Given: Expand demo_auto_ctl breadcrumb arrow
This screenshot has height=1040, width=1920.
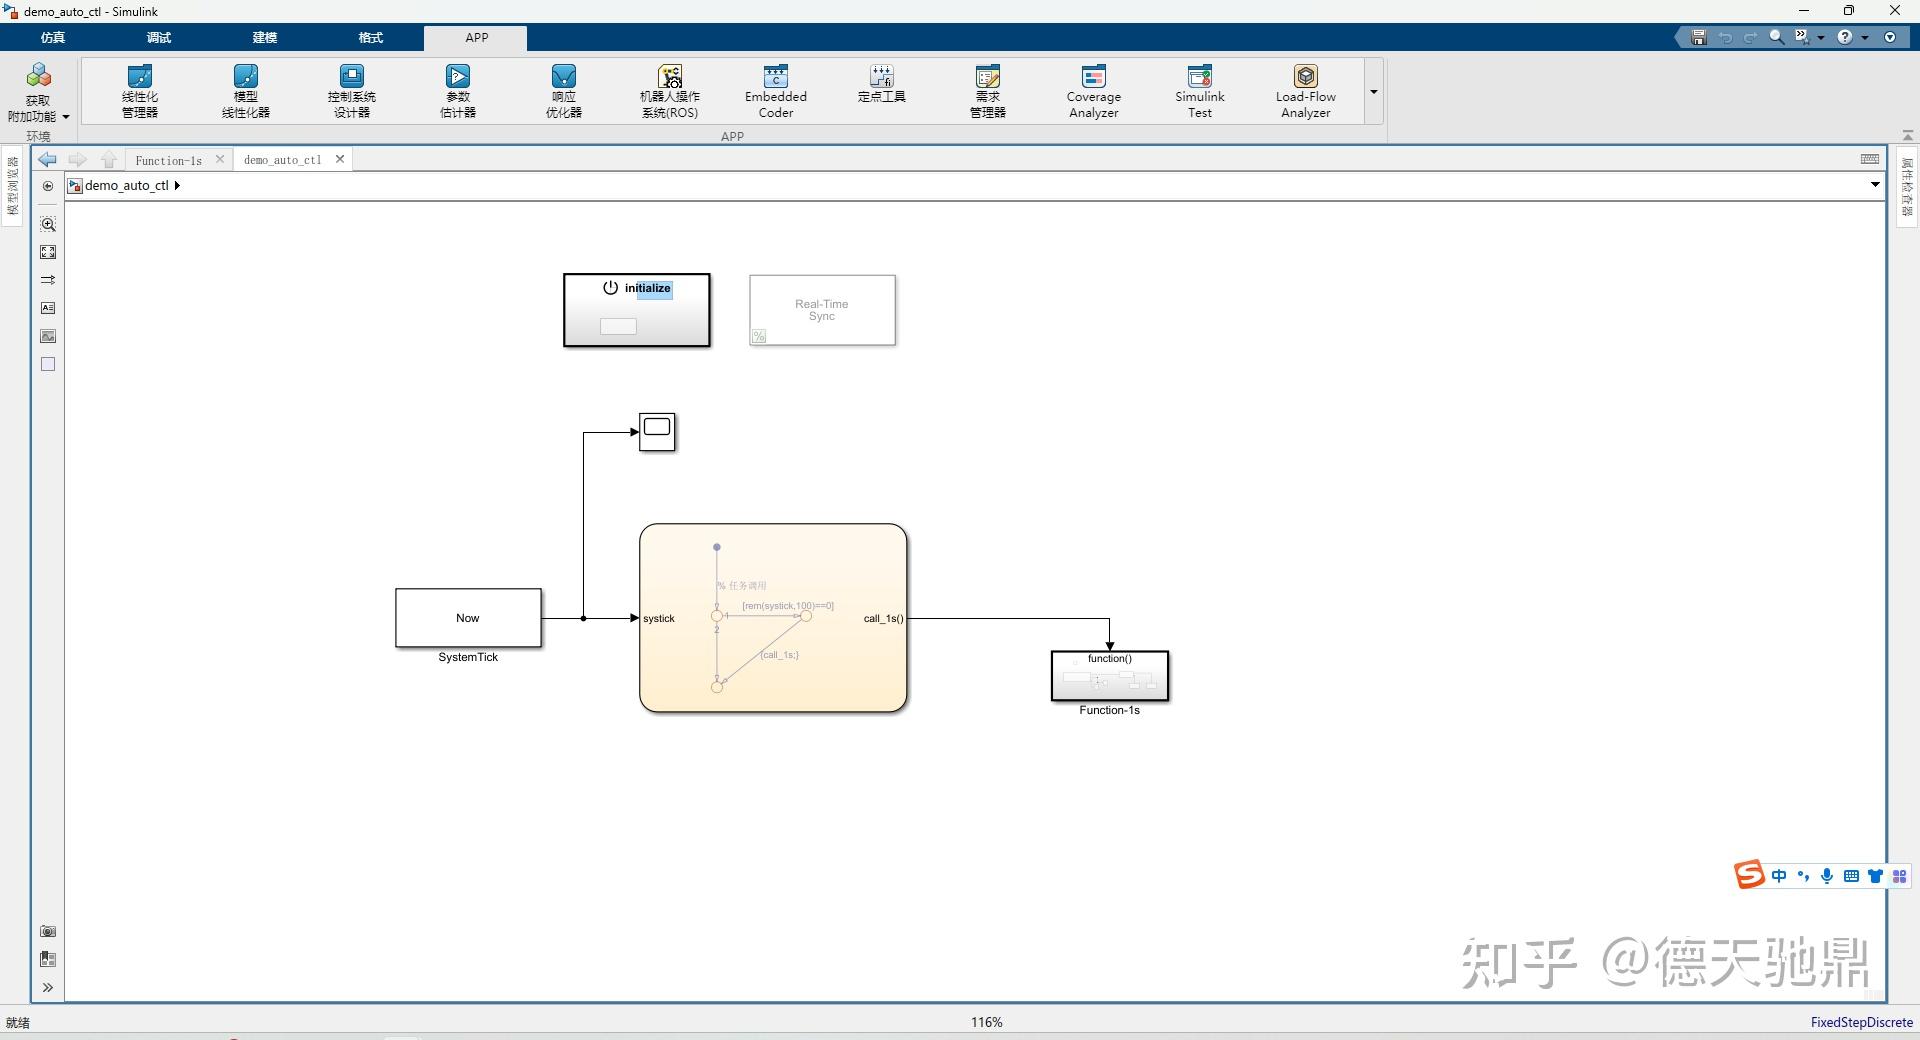Looking at the screenshot, I should [x=177, y=185].
